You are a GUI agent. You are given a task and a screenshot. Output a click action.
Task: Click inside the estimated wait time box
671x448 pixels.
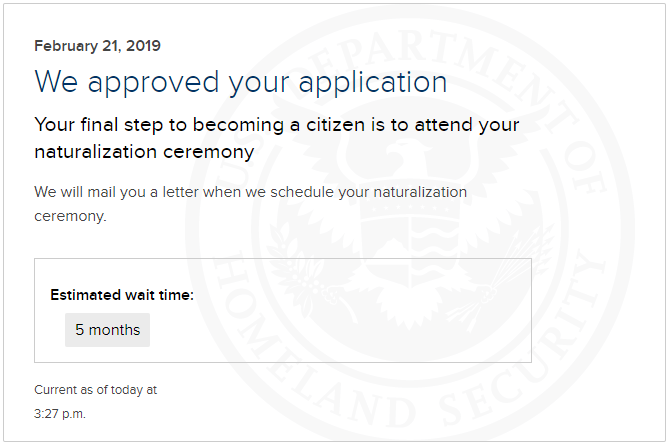point(283,310)
